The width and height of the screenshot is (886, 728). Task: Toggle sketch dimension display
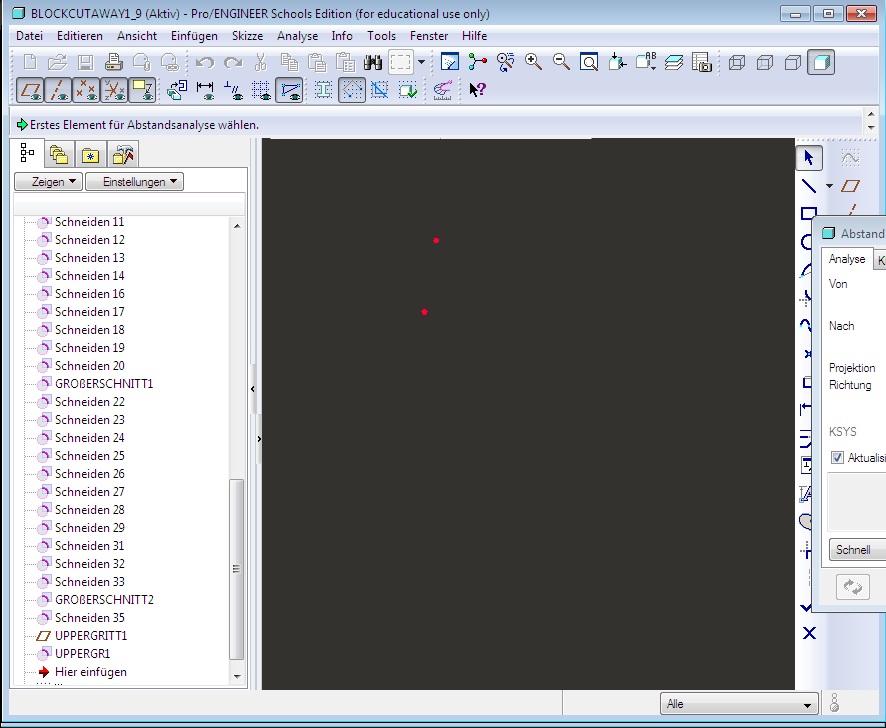pyautogui.click(x=205, y=90)
